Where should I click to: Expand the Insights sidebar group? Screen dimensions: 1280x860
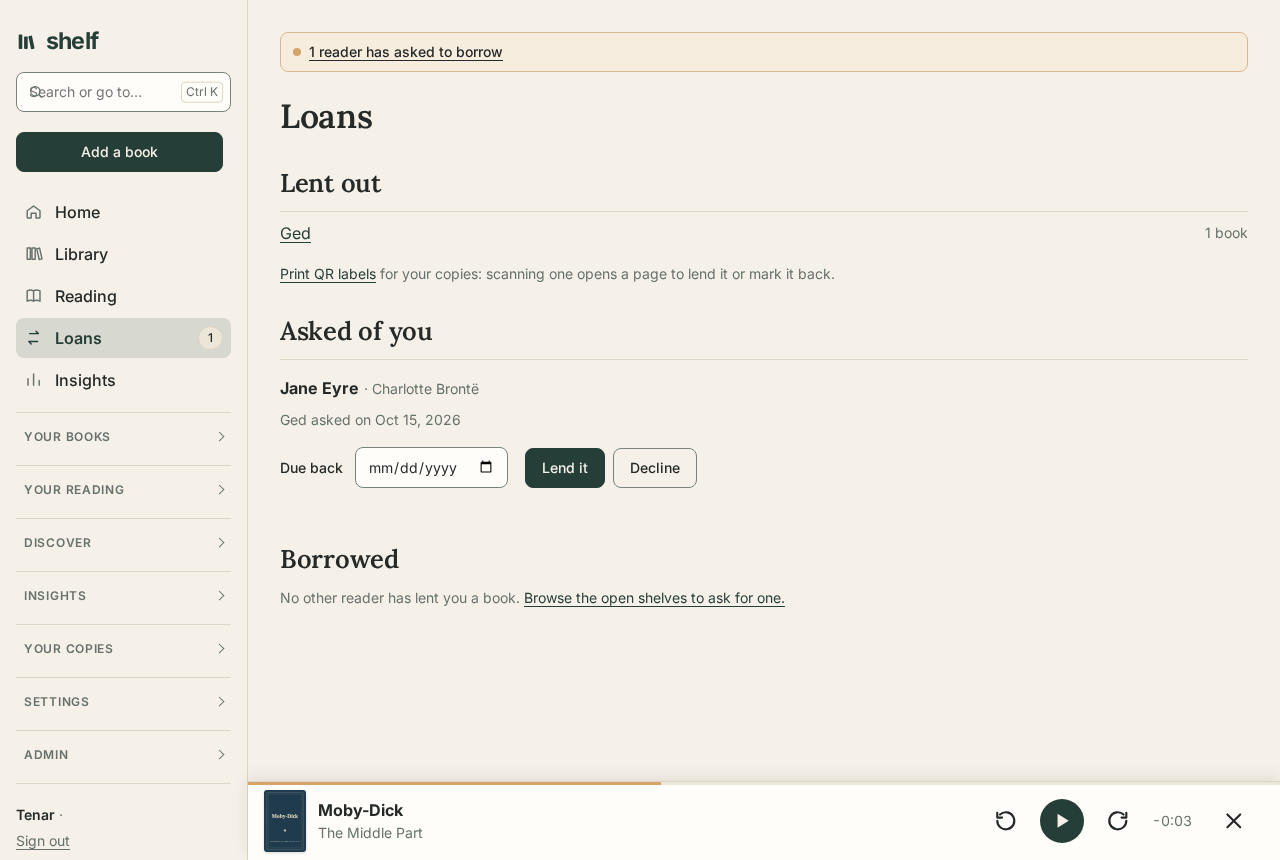123,596
